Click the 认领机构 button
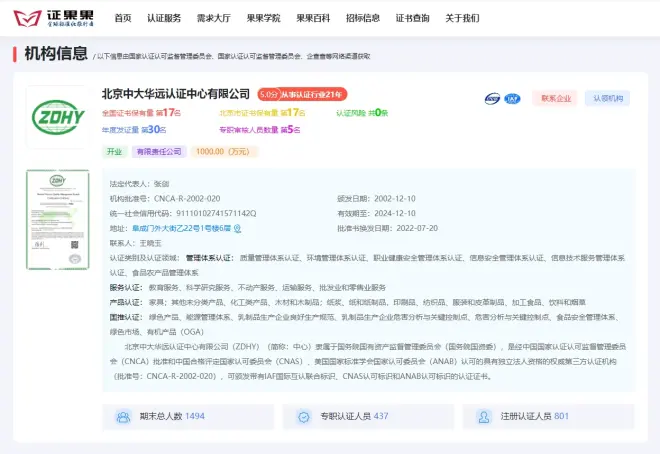Image resolution: width=660 pixels, height=454 pixels. coord(607,98)
